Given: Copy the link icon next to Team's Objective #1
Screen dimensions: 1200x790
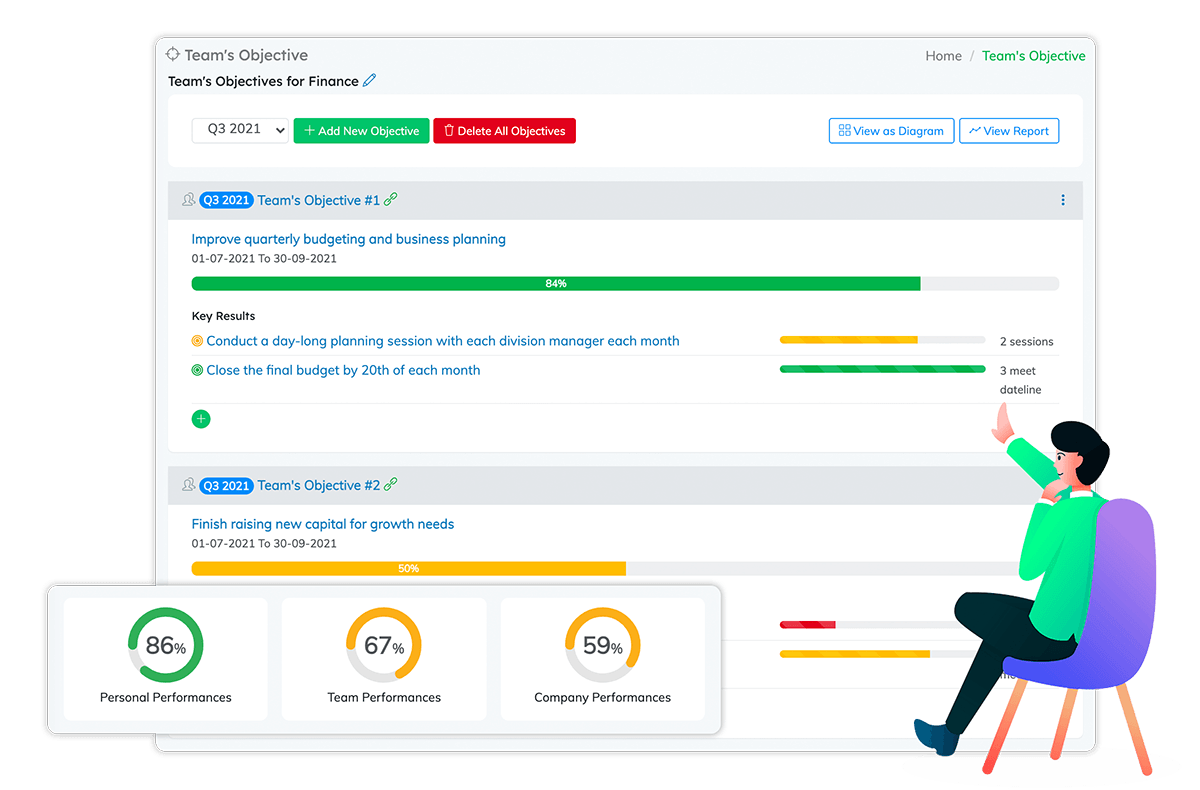Looking at the screenshot, I should [390, 199].
